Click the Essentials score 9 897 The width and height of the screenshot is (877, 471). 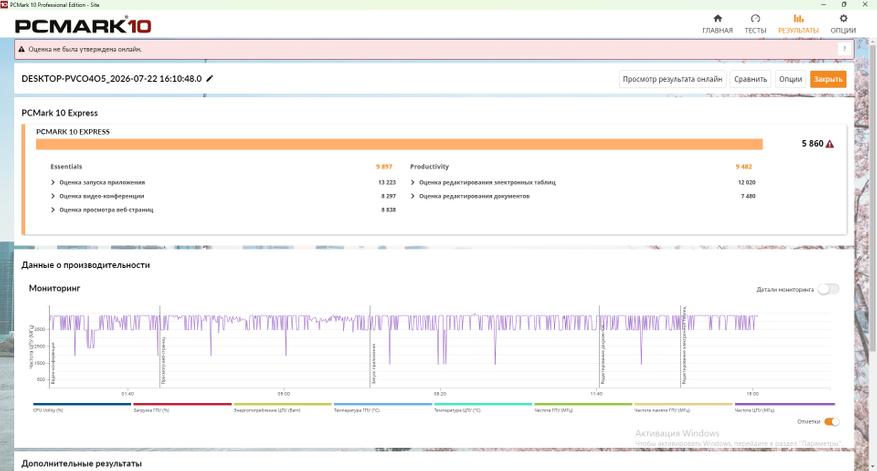point(384,167)
